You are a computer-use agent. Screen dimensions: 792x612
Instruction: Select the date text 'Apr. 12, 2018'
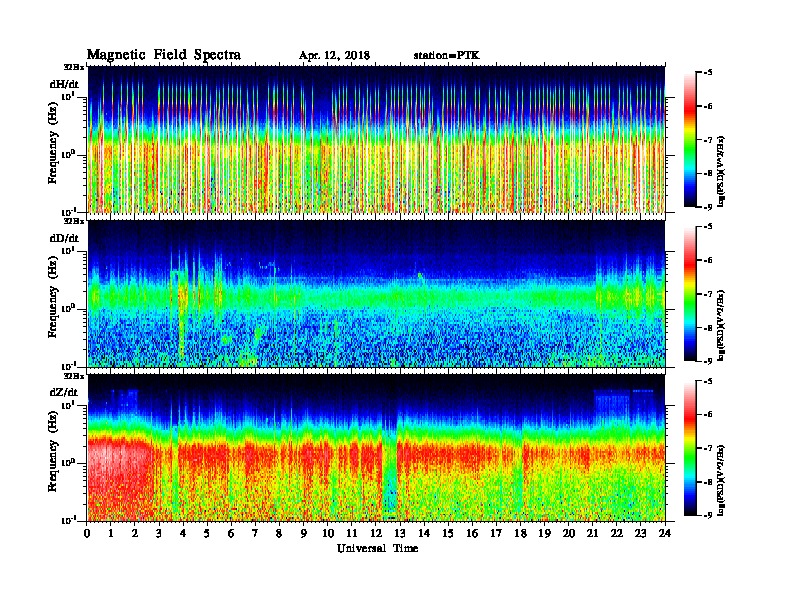(334, 56)
